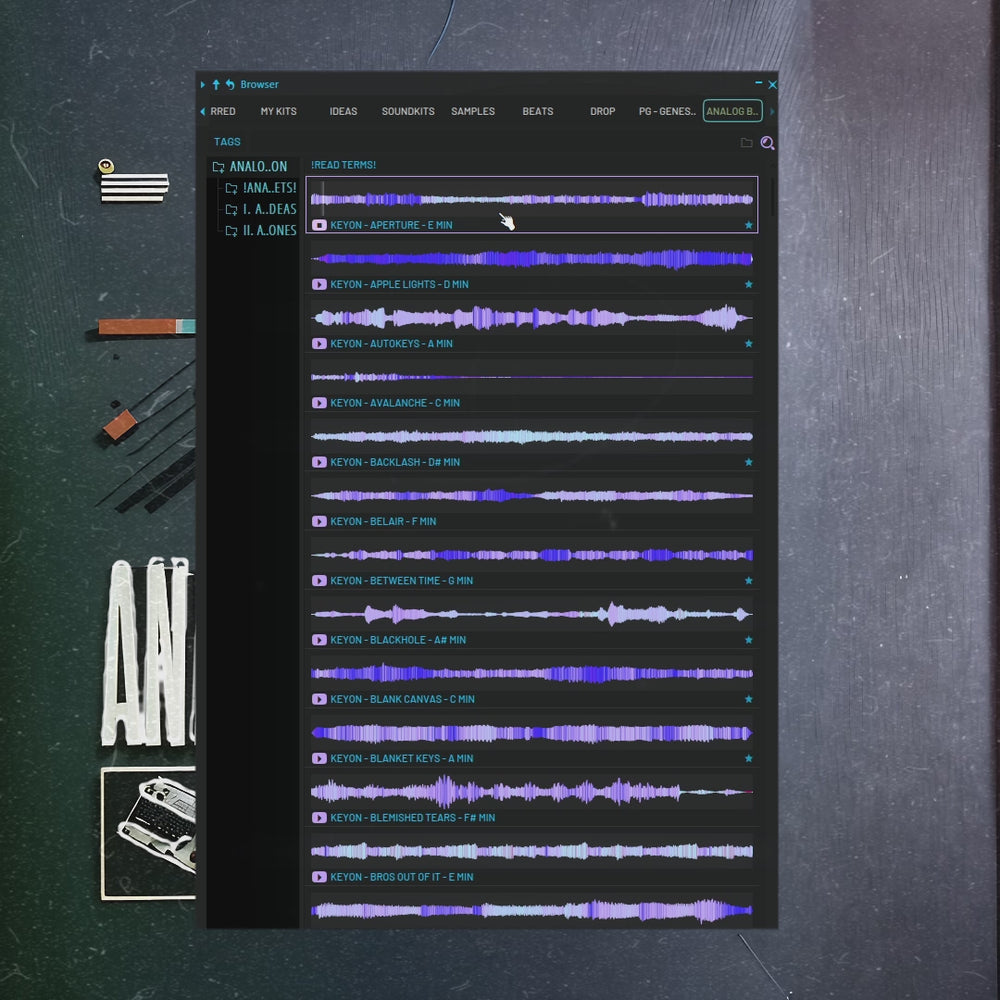The height and width of the screenshot is (1000, 1000).
Task: Favorite KEYON - APPLE LIGHTS with its star
Action: (x=747, y=284)
